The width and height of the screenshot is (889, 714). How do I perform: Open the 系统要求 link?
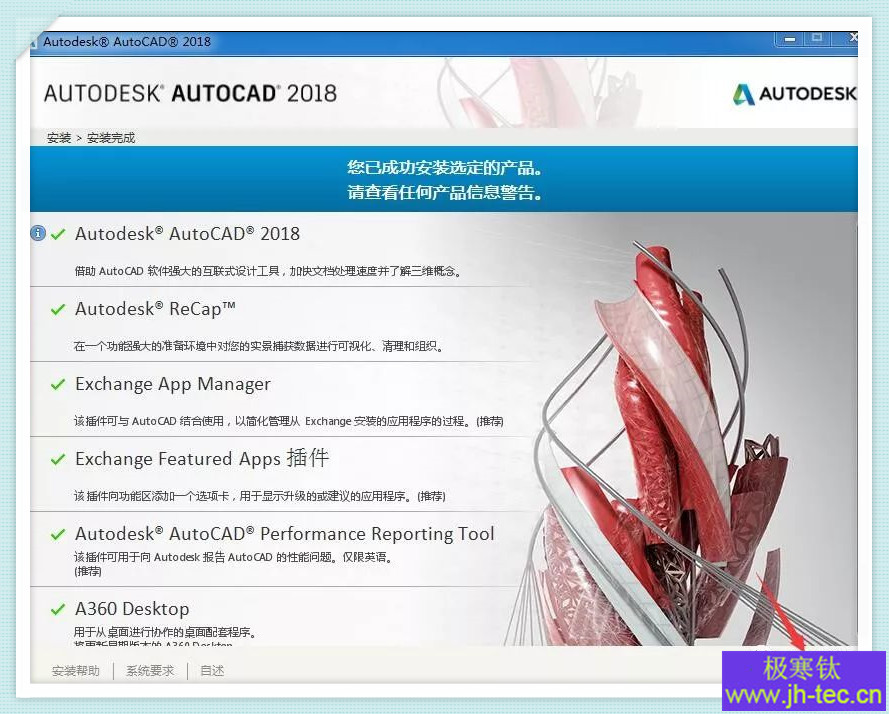pos(150,671)
